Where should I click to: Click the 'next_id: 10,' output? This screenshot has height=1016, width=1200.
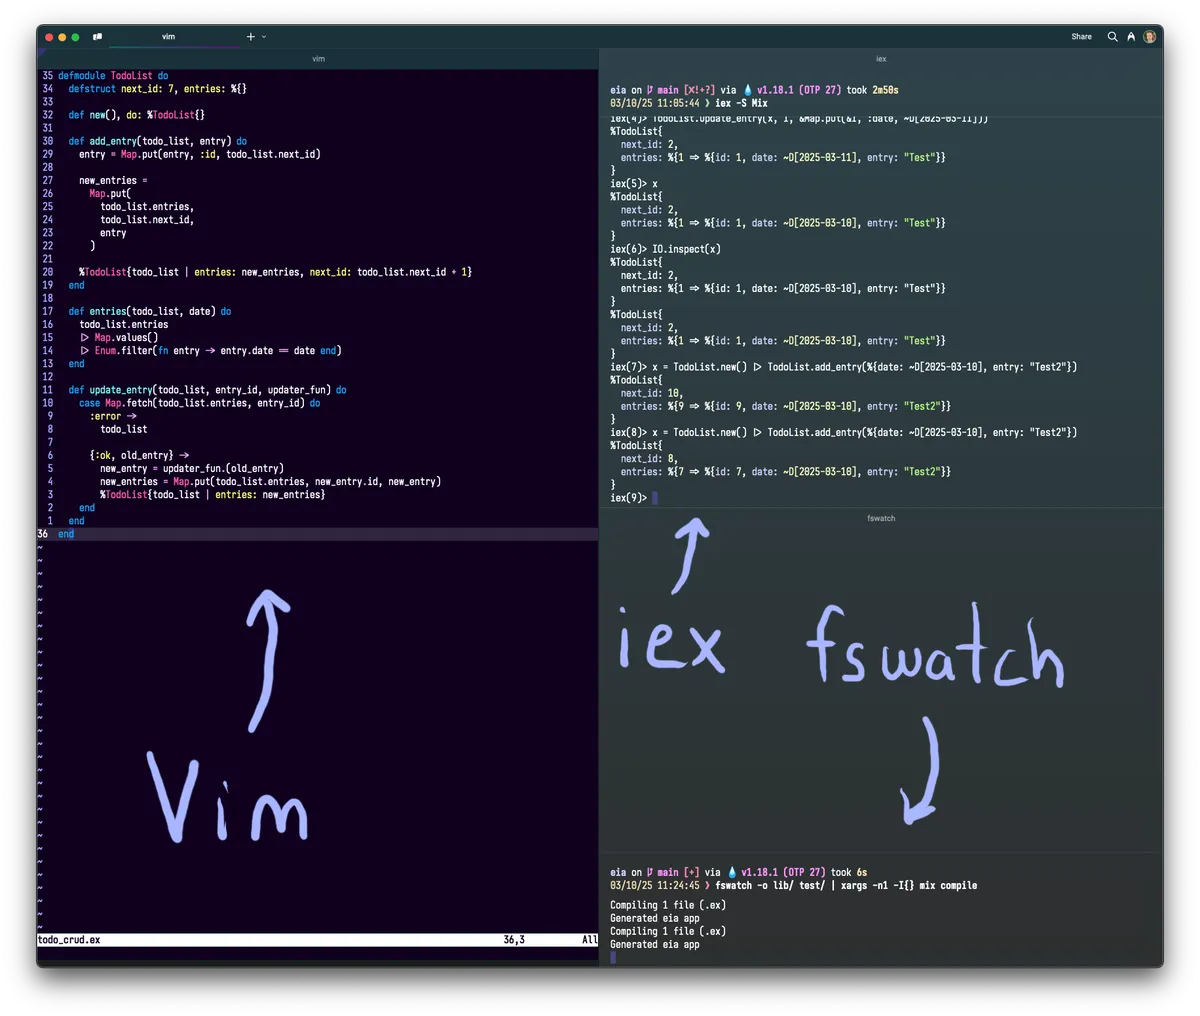click(652, 394)
